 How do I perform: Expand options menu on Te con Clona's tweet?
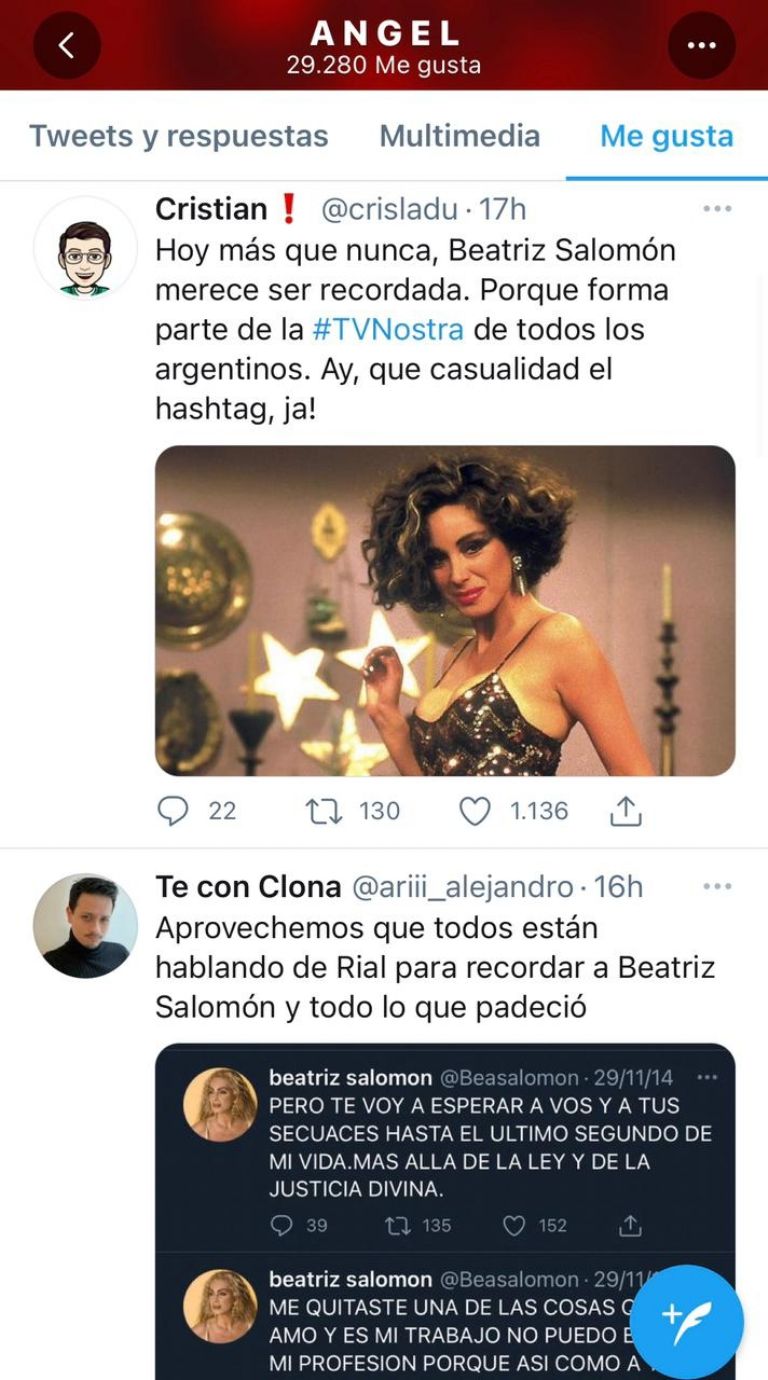717,887
